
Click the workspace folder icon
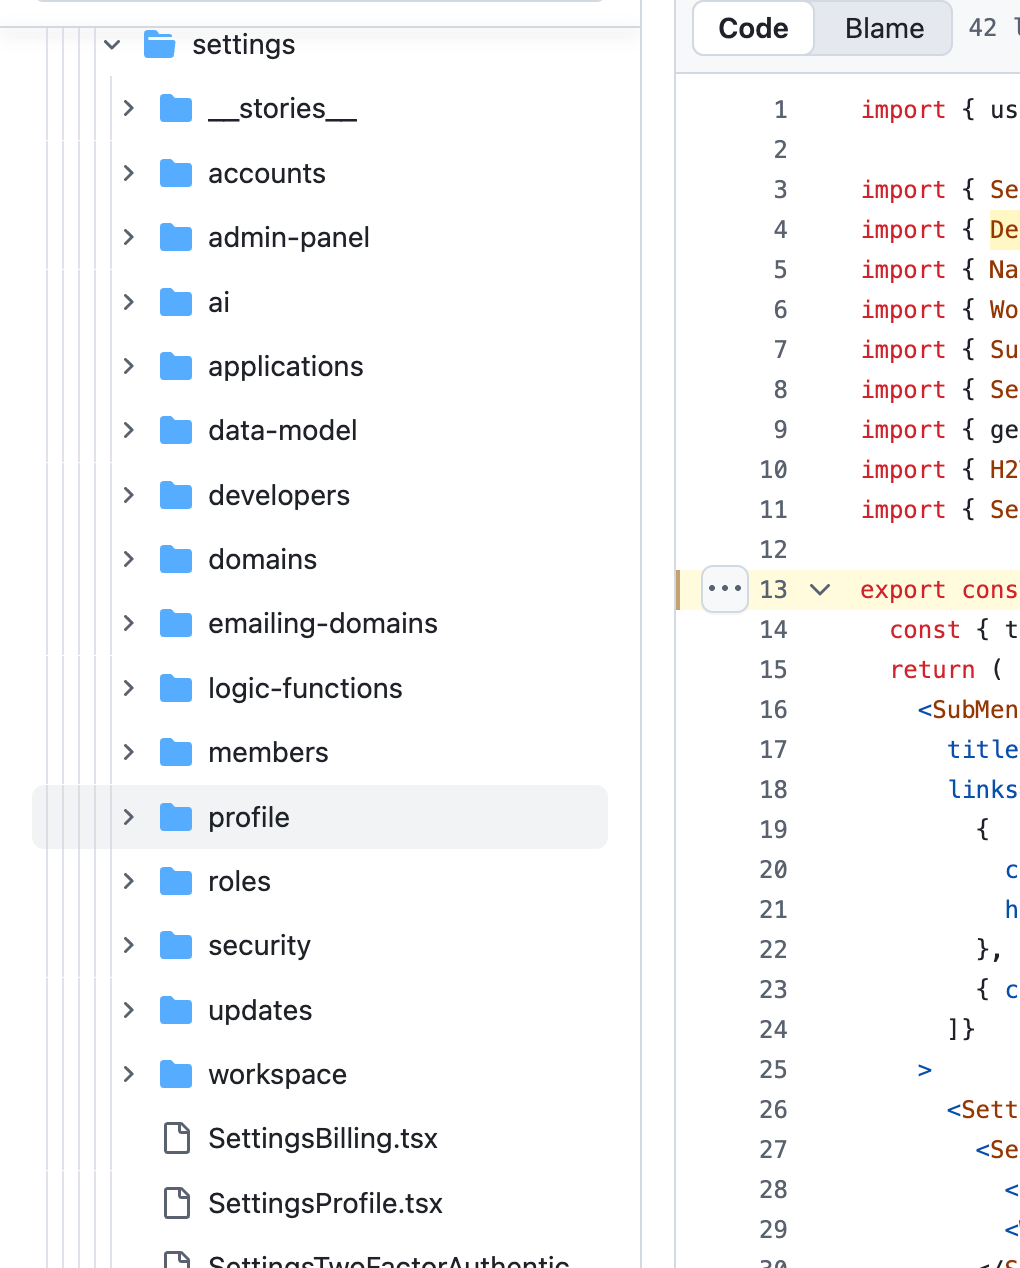(x=176, y=1074)
